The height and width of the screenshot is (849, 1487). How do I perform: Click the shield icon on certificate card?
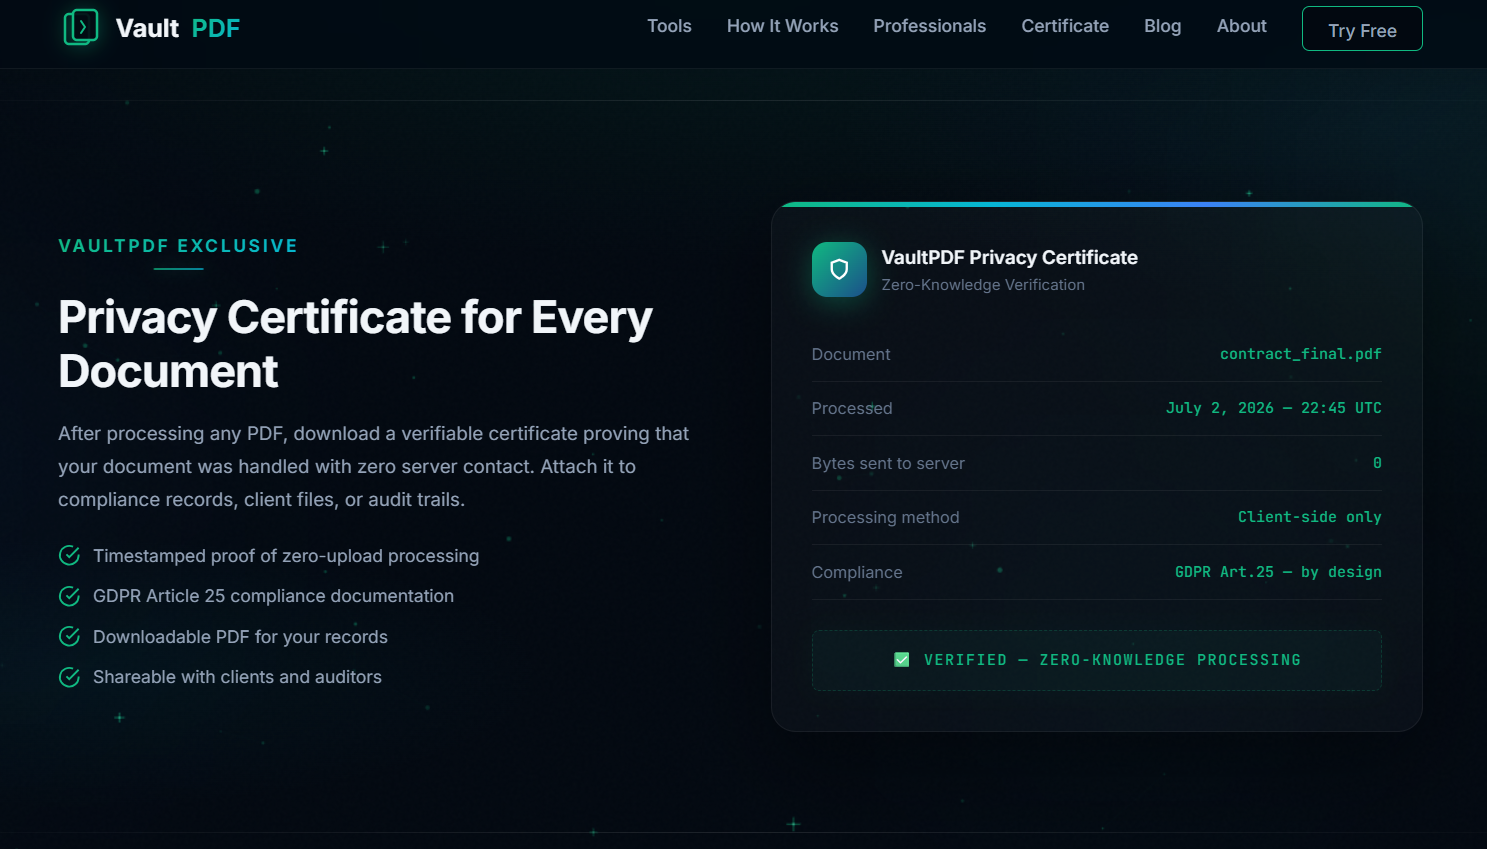(x=839, y=269)
